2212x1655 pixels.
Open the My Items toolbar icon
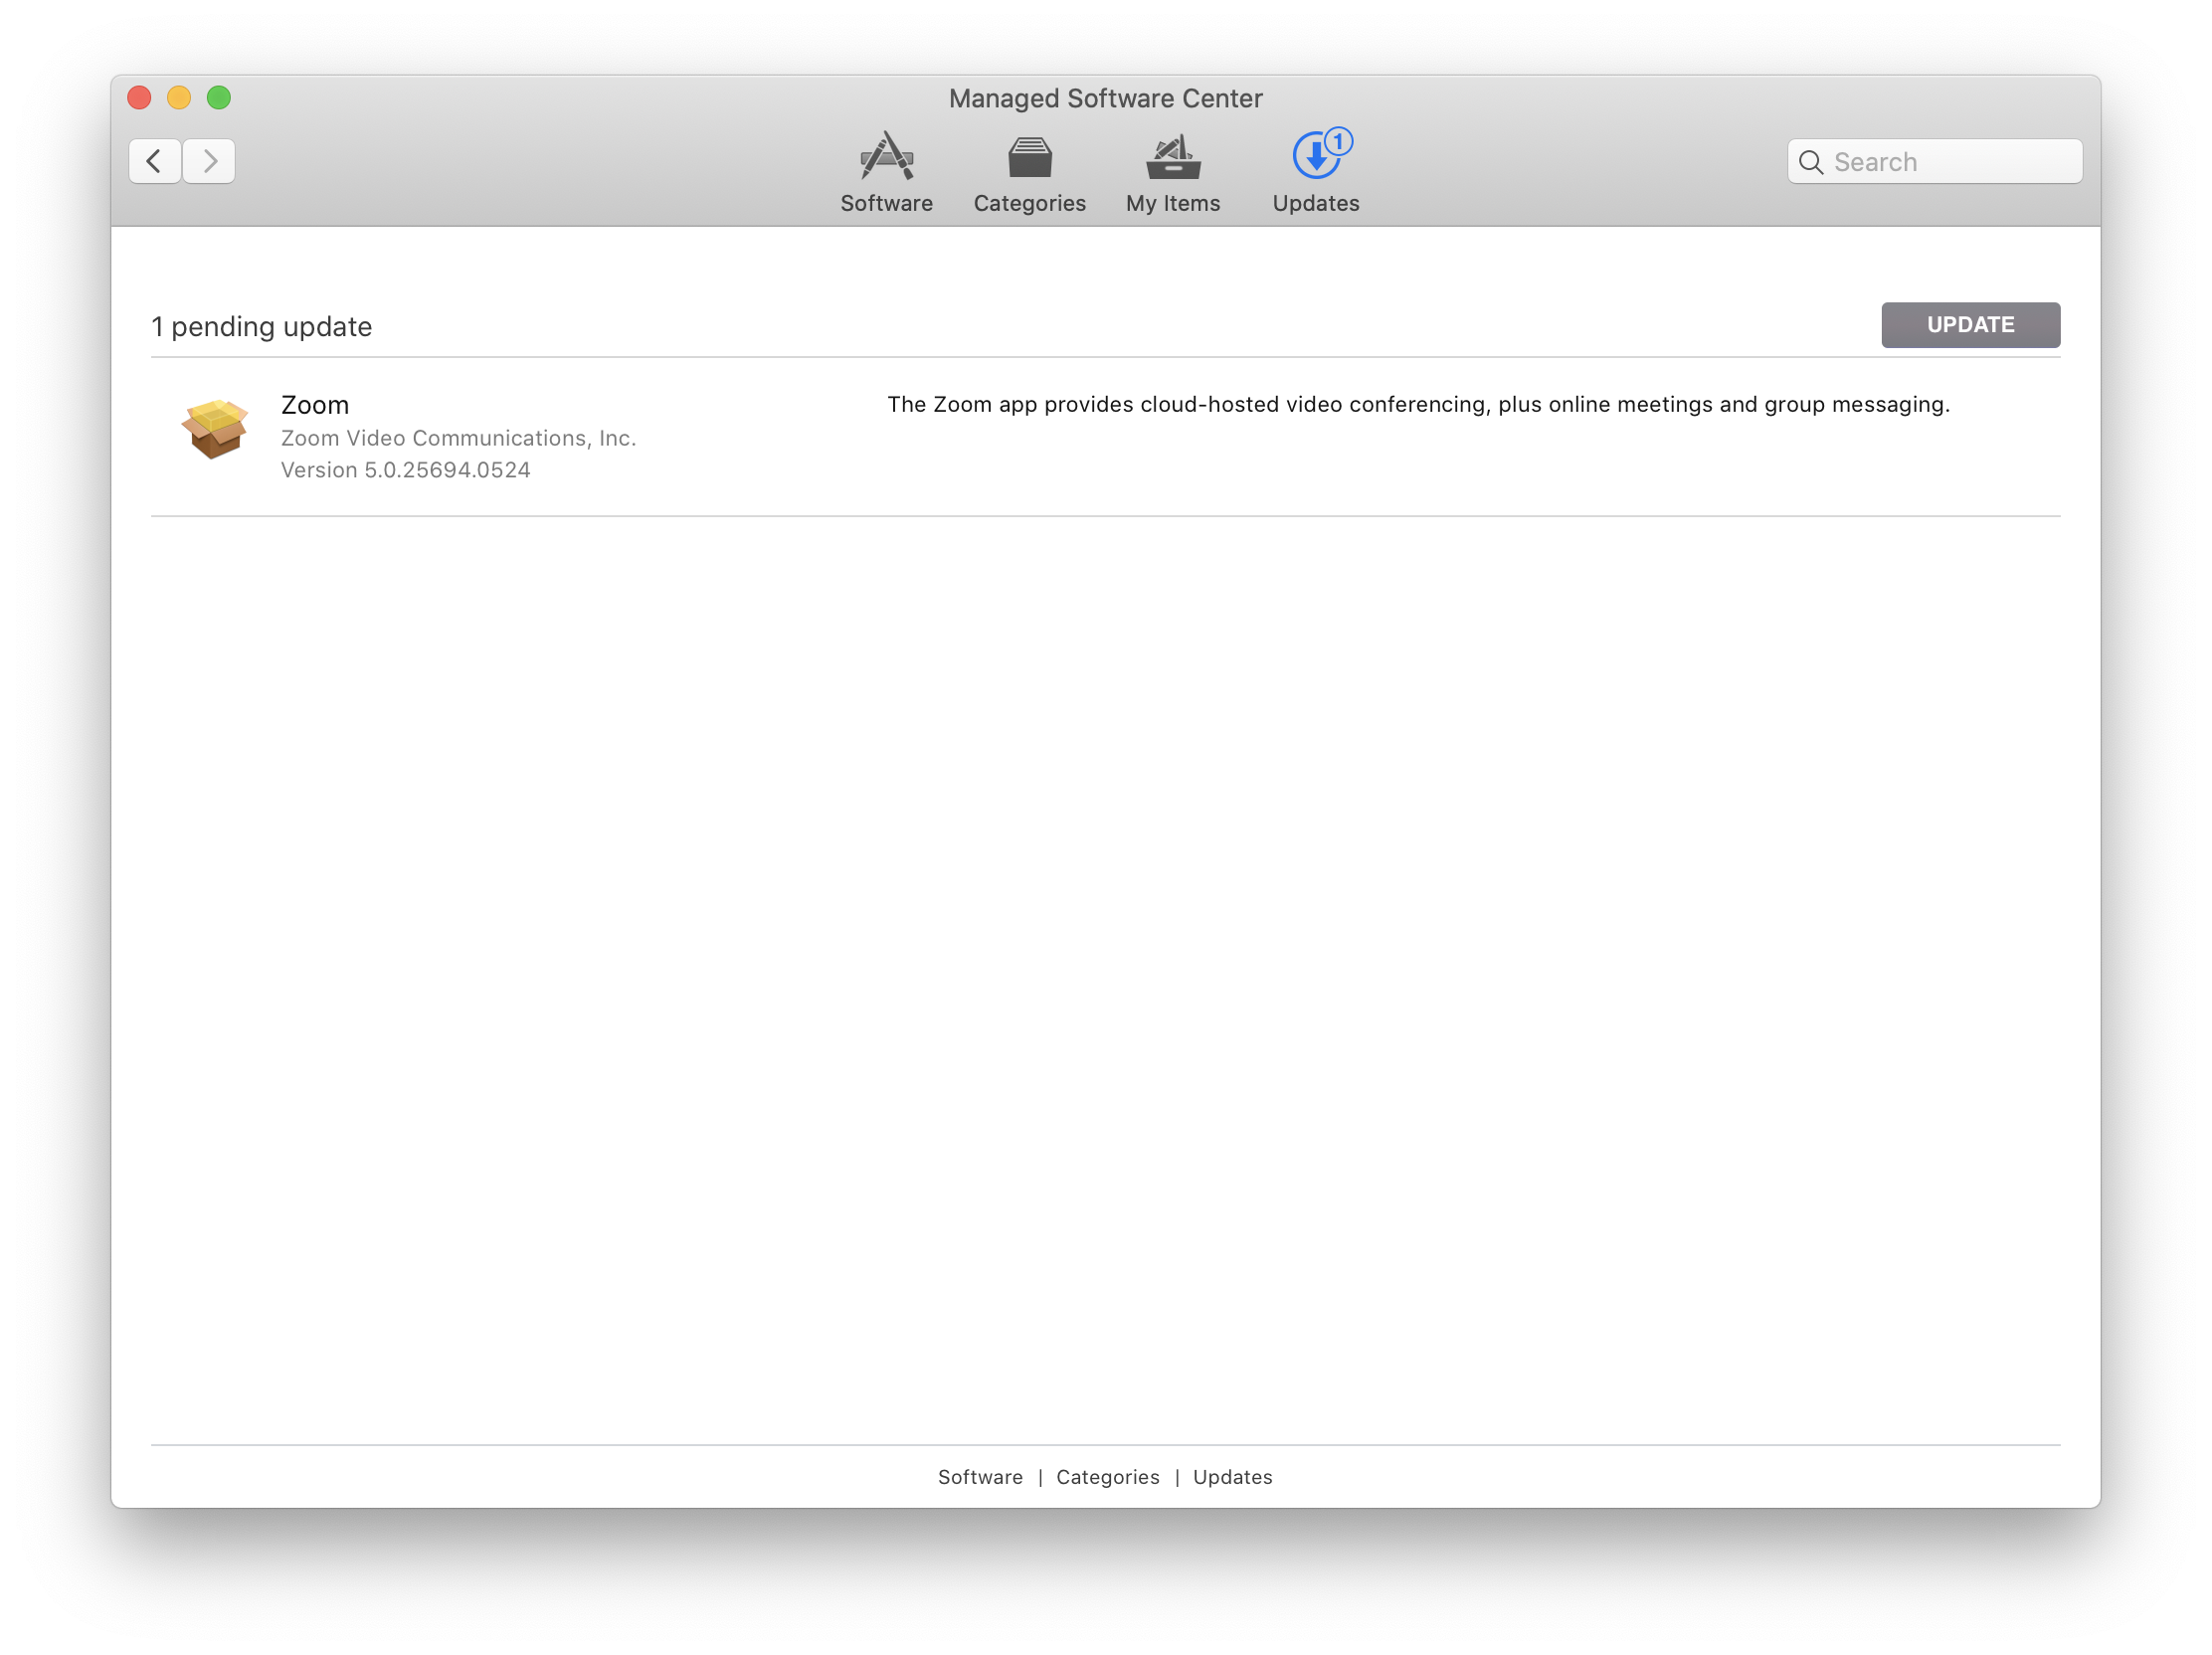click(x=1172, y=157)
